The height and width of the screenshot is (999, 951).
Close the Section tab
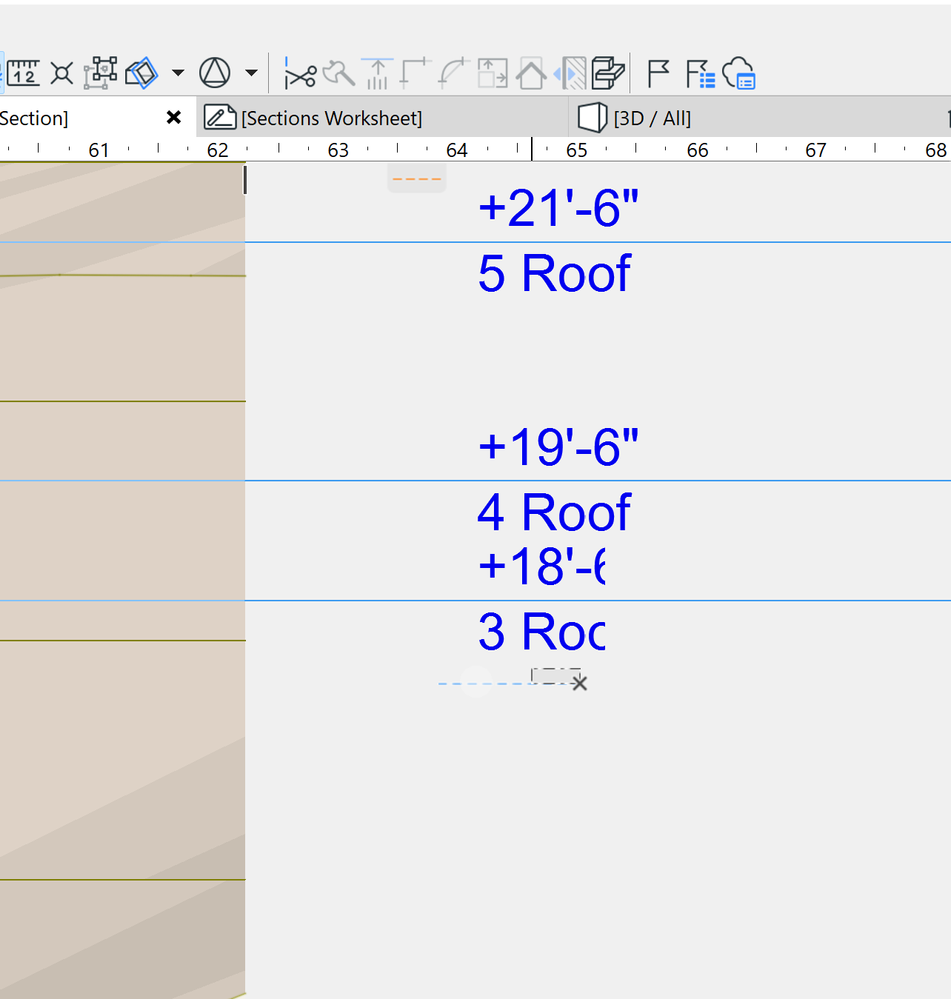[x=173, y=117]
